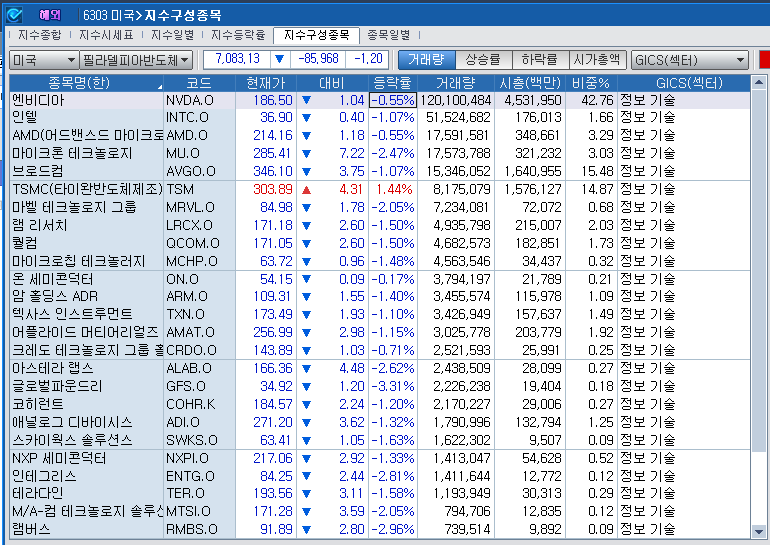Screen dimensions: 770x545
Task: Open the 지수시세표 tab
Action: [106, 35]
